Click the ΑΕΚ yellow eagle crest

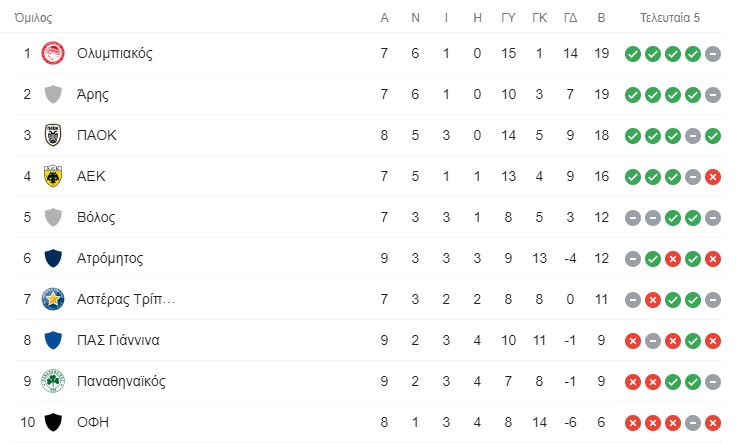tap(53, 176)
